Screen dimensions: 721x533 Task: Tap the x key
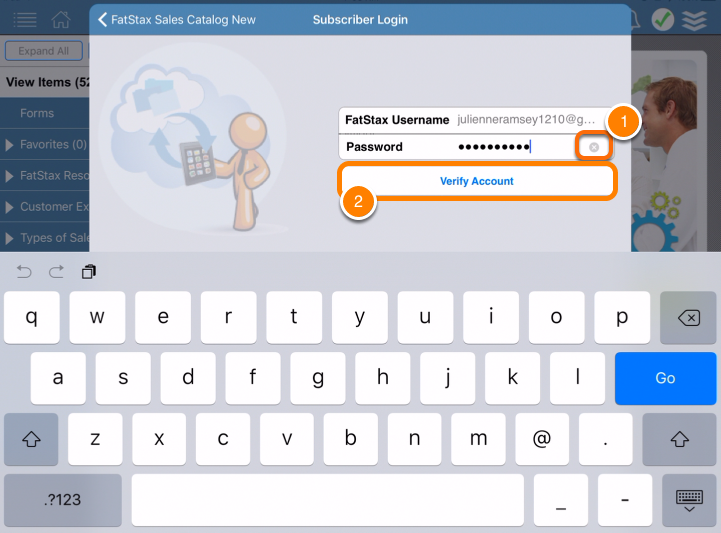(159, 439)
